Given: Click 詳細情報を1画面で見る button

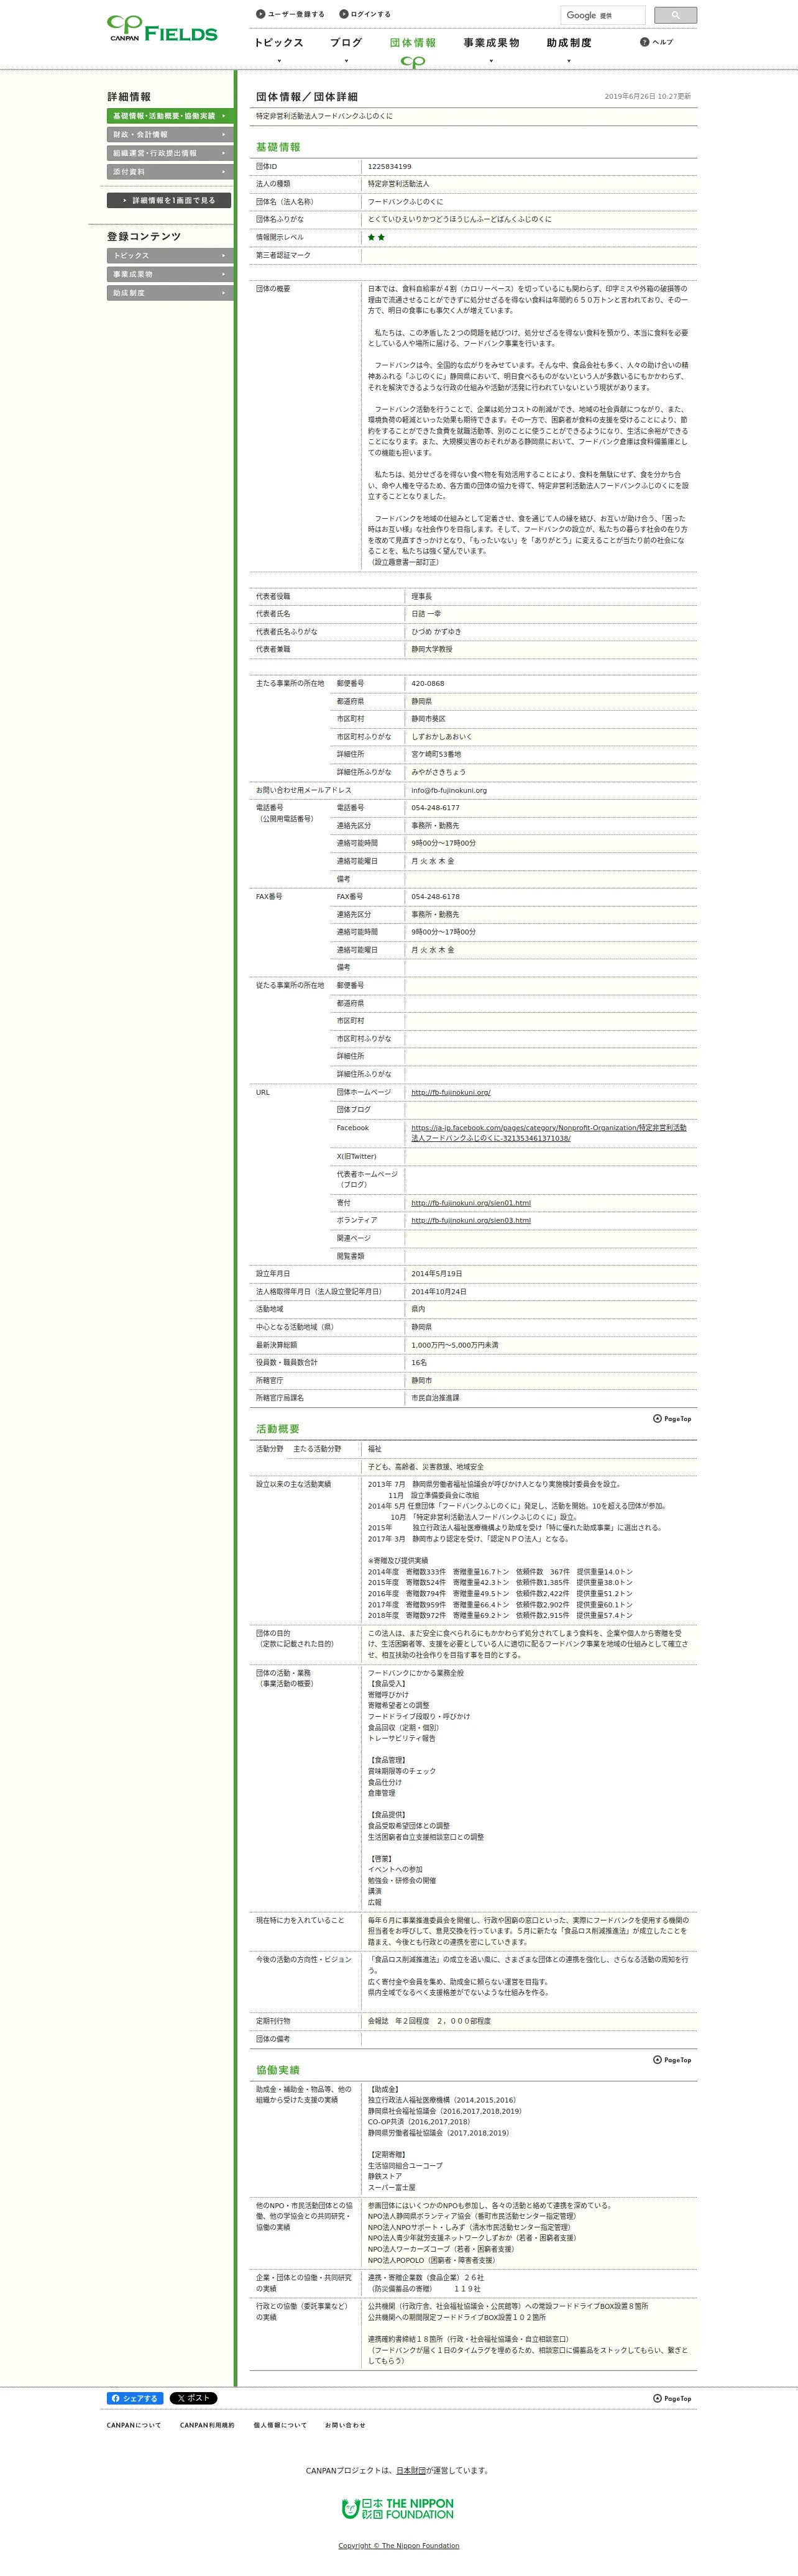Looking at the screenshot, I should 169,200.
